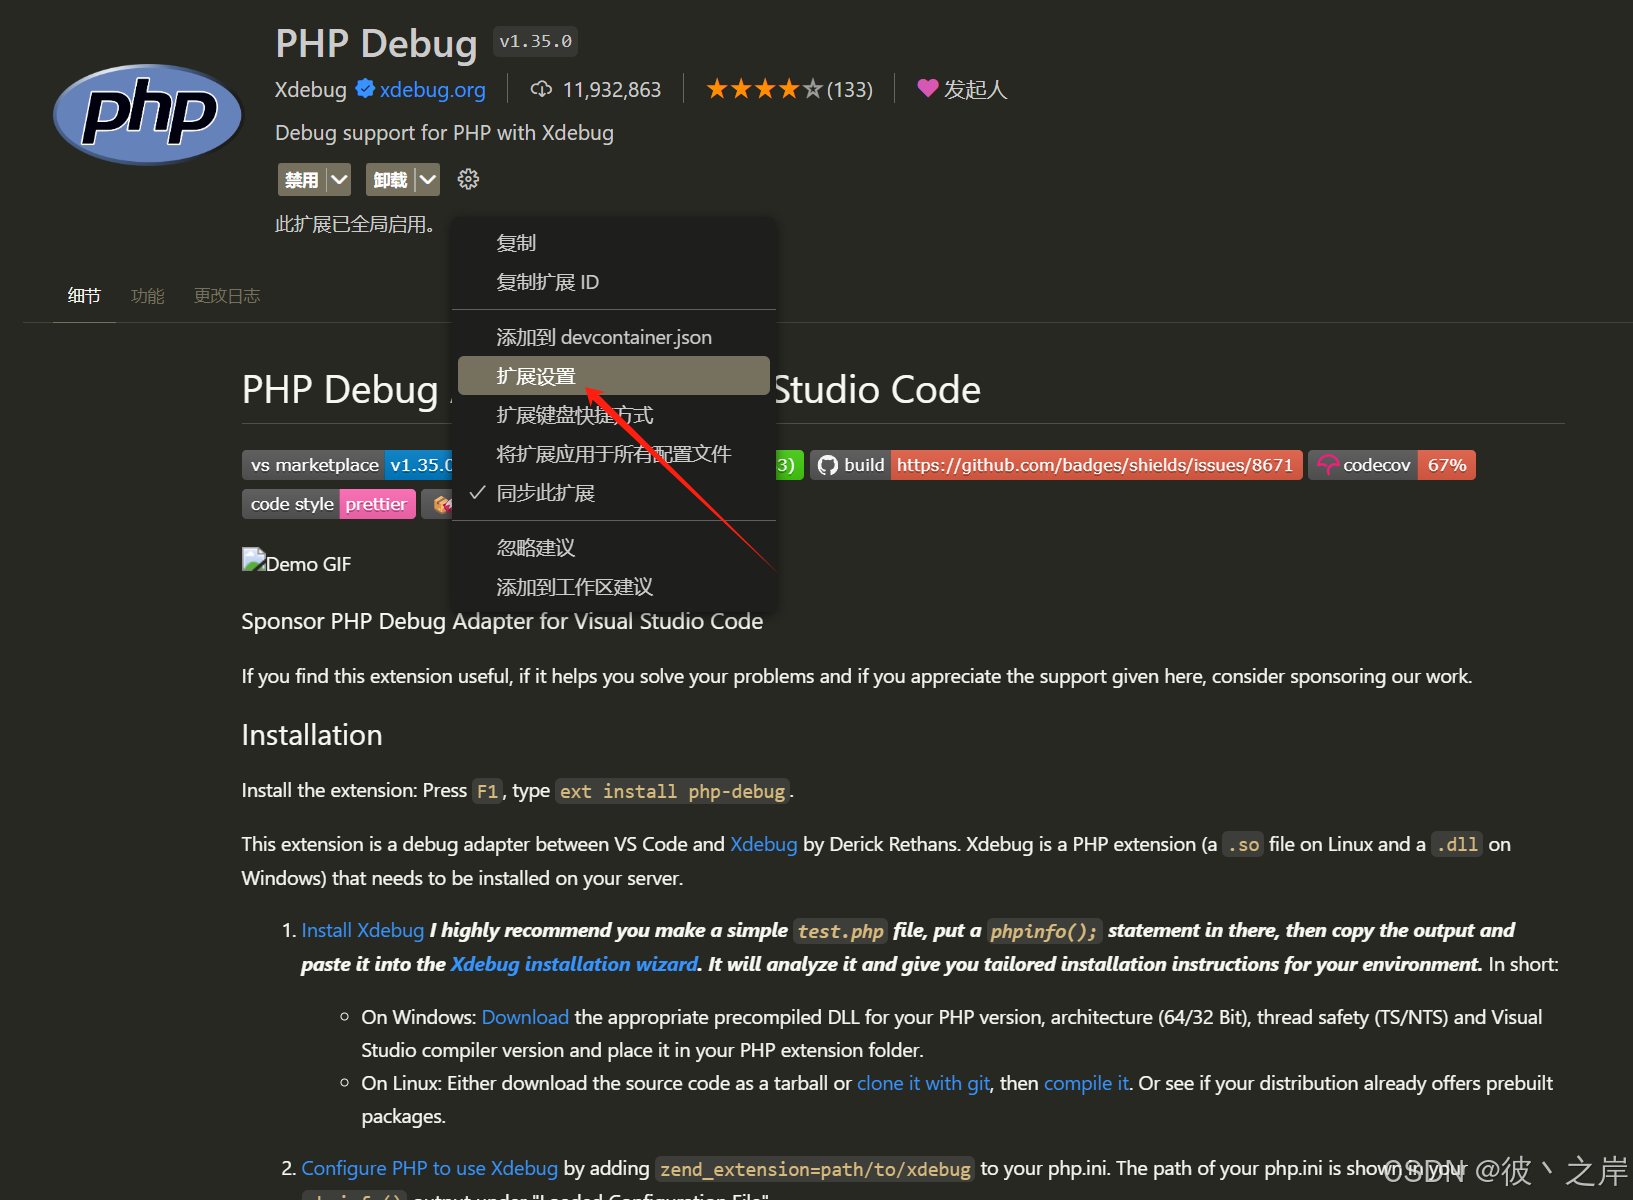Click the GitHub icon on the build badge
This screenshot has width=1633, height=1200.
click(x=827, y=464)
